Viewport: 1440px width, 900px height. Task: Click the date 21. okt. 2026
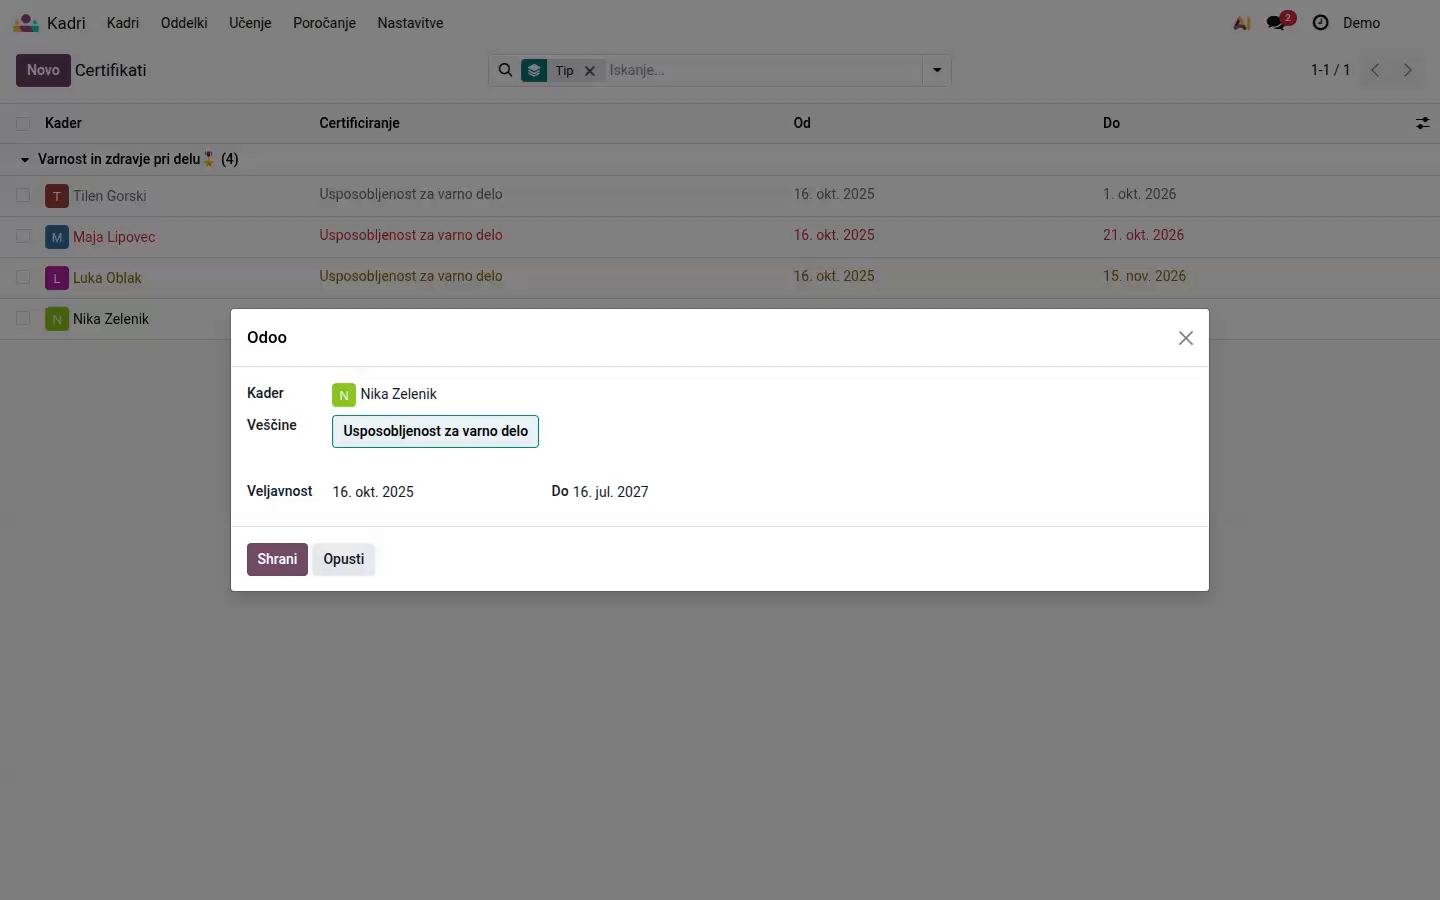tap(1143, 235)
